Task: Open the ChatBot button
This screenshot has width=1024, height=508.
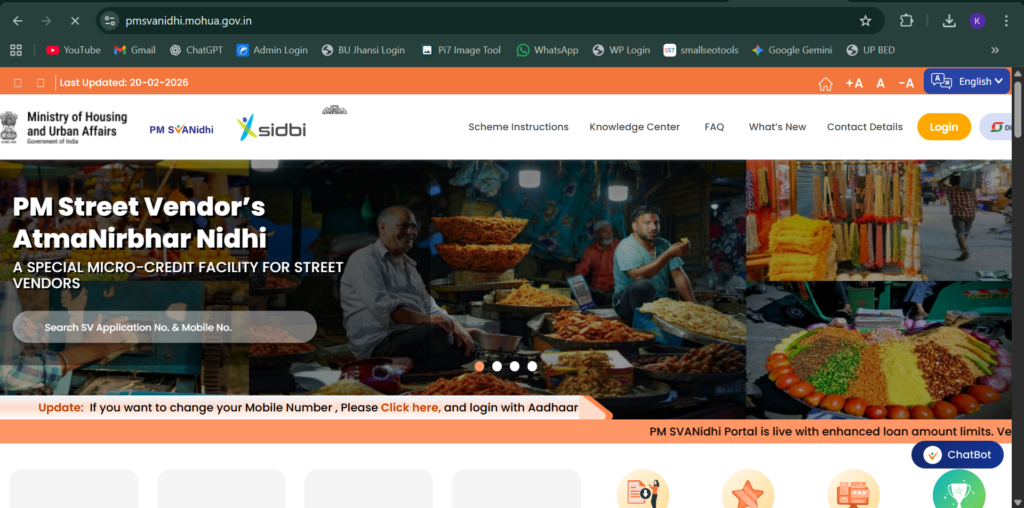Action: 957,454
